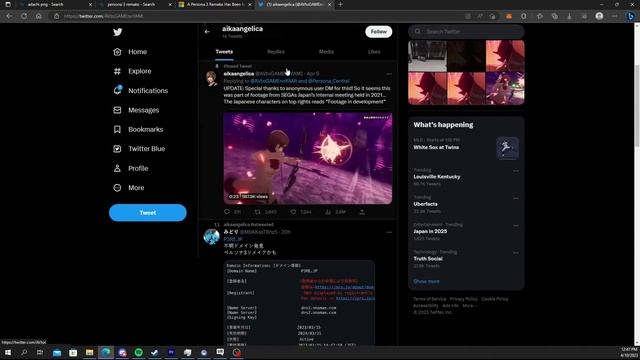The image size is (640, 360).
Task: Click Show more under What's happening
Action: click(426, 281)
